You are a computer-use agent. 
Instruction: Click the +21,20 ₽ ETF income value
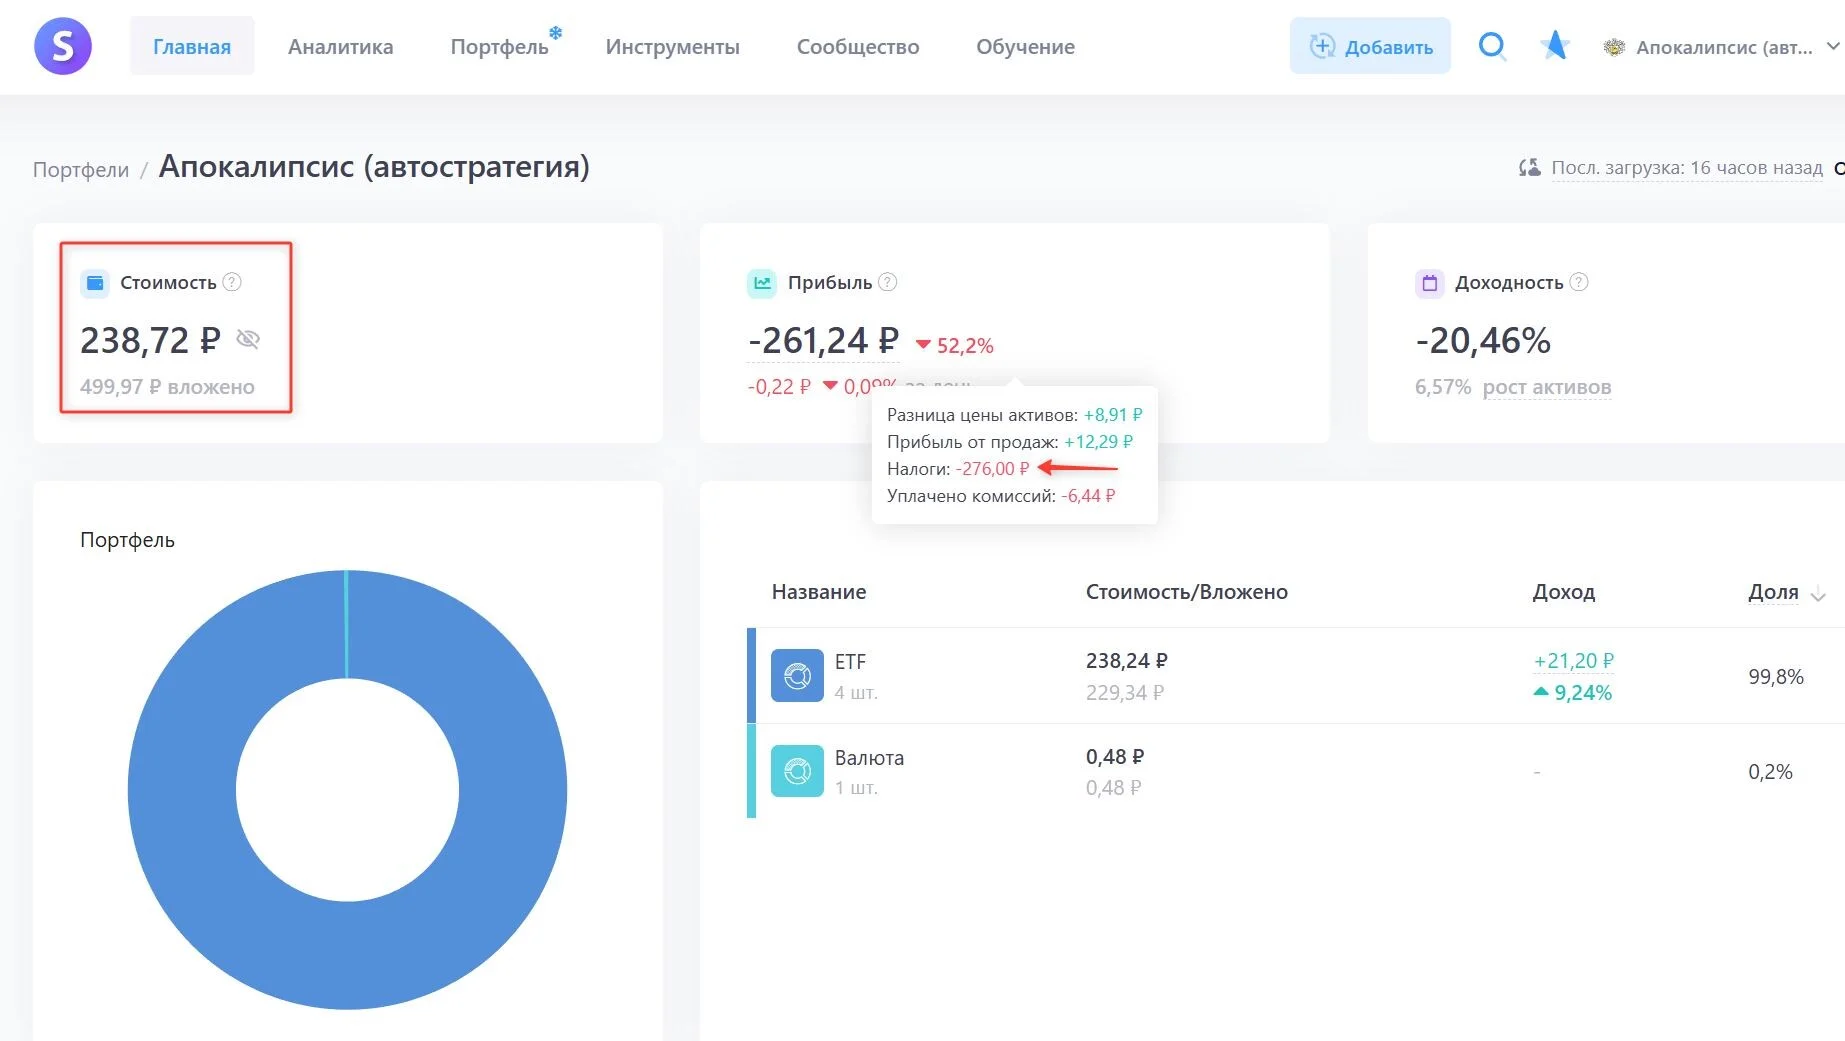[x=1574, y=661]
